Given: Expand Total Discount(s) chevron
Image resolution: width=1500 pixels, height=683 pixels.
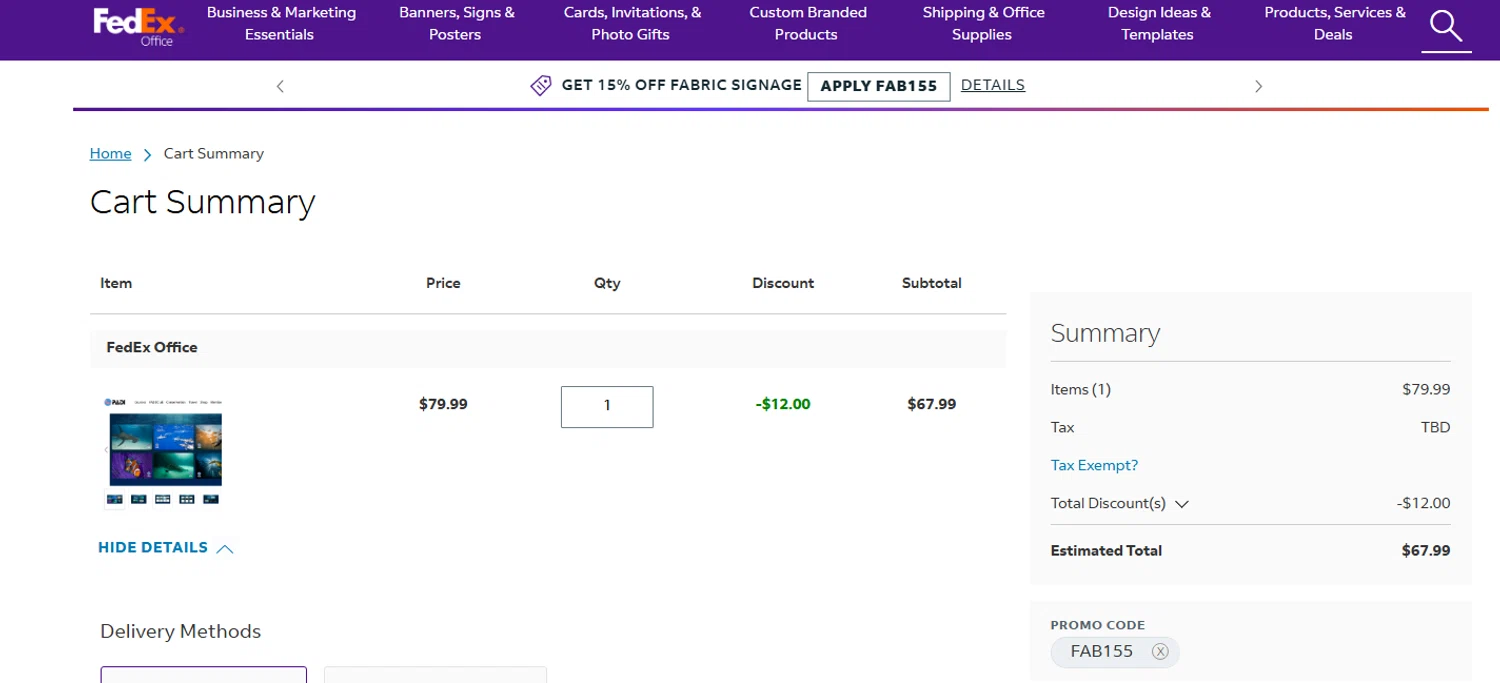Looking at the screenshot, I should (x=1181, y=504).
